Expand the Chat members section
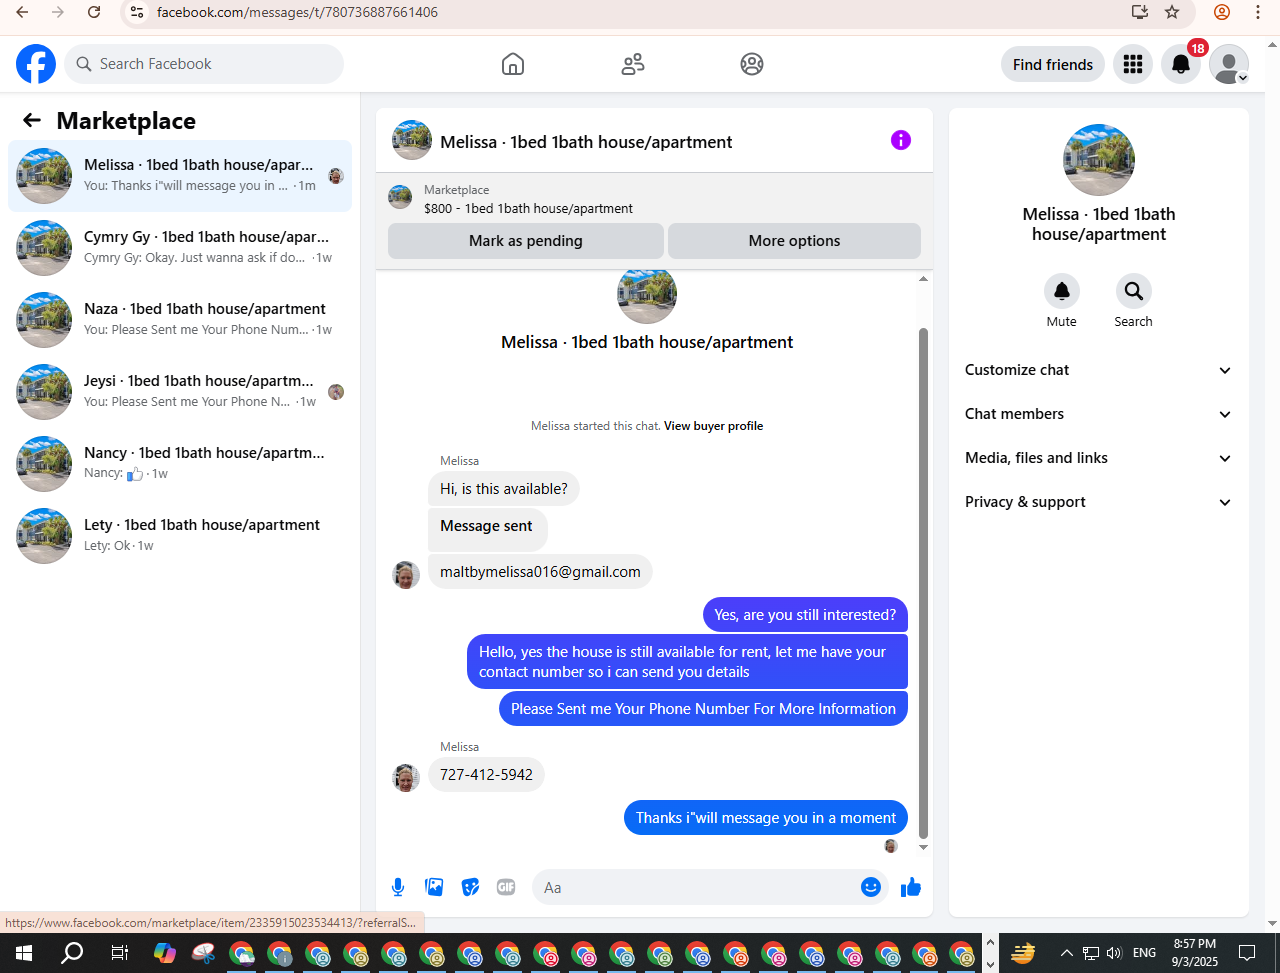Image resolution: width=1280 pixels, height=973 pixels. [x=1099, y=414]
